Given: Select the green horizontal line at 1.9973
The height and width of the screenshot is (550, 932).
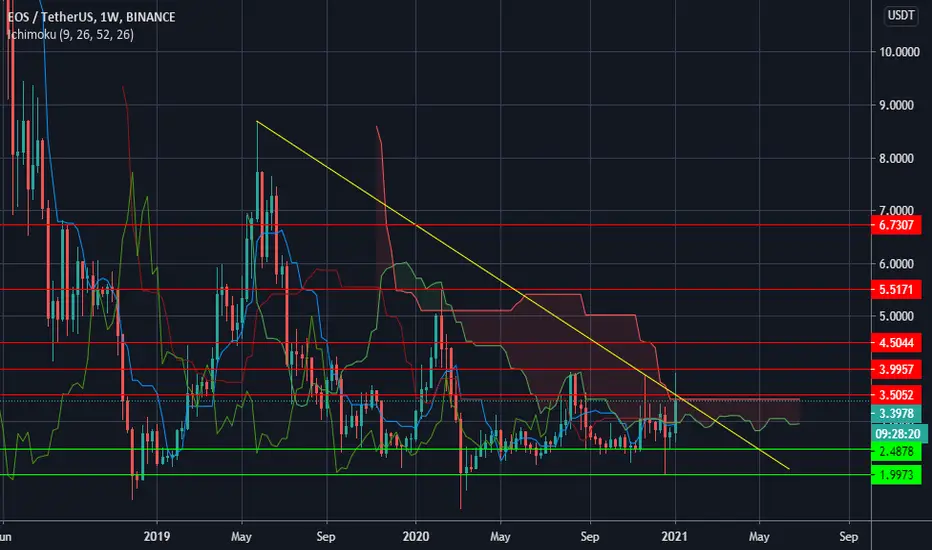Looking at the screenshot, I should click(434, 475).
